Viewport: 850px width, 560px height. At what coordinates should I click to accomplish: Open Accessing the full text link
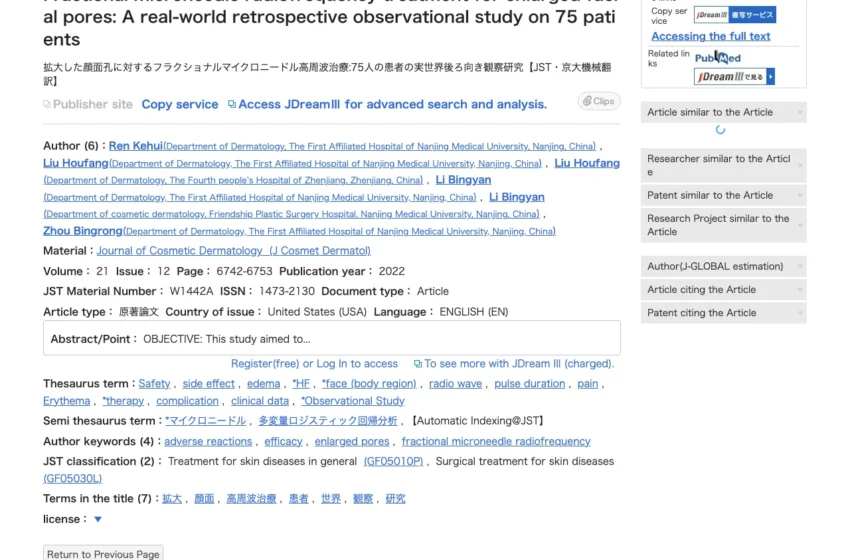pos(711,36)
